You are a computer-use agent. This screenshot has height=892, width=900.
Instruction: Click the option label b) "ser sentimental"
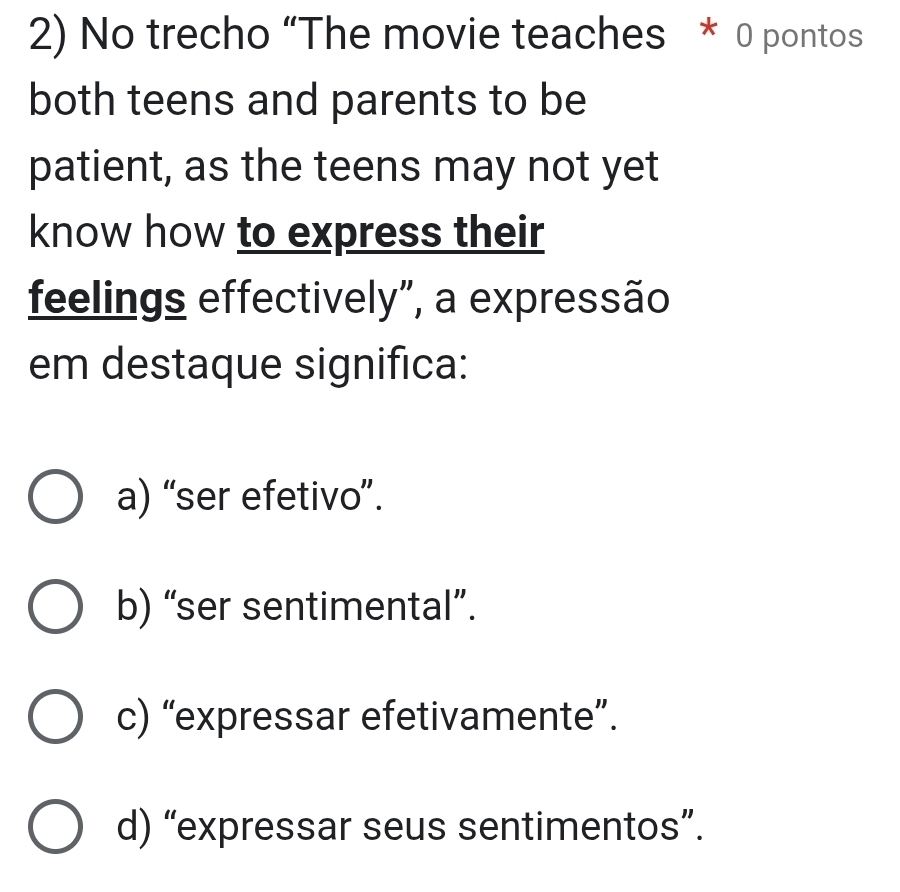pyautogui.click(x=295, y=607)
